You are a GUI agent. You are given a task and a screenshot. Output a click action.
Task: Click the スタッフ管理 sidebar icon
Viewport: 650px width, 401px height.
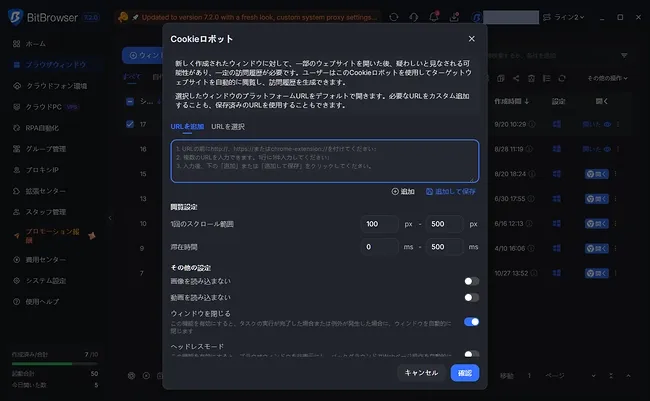pos(17,212)
